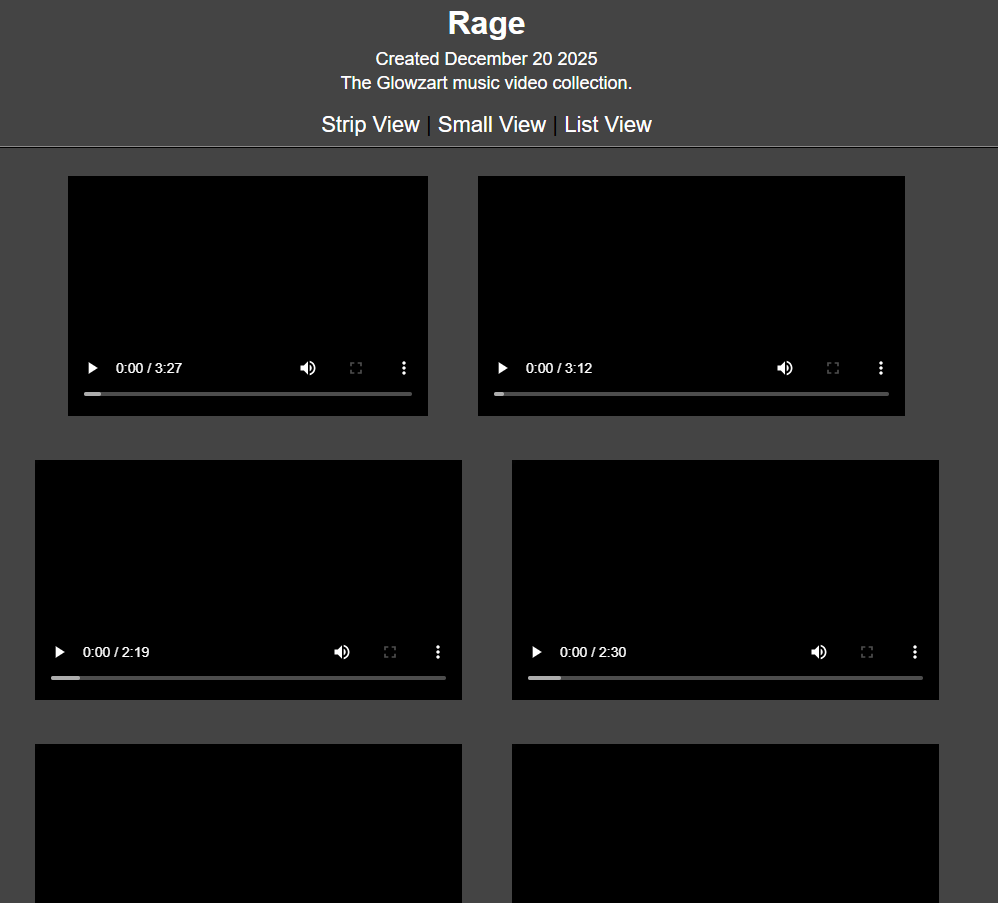Seek within the 2:19 video progress bar

[x=248, y=678]
